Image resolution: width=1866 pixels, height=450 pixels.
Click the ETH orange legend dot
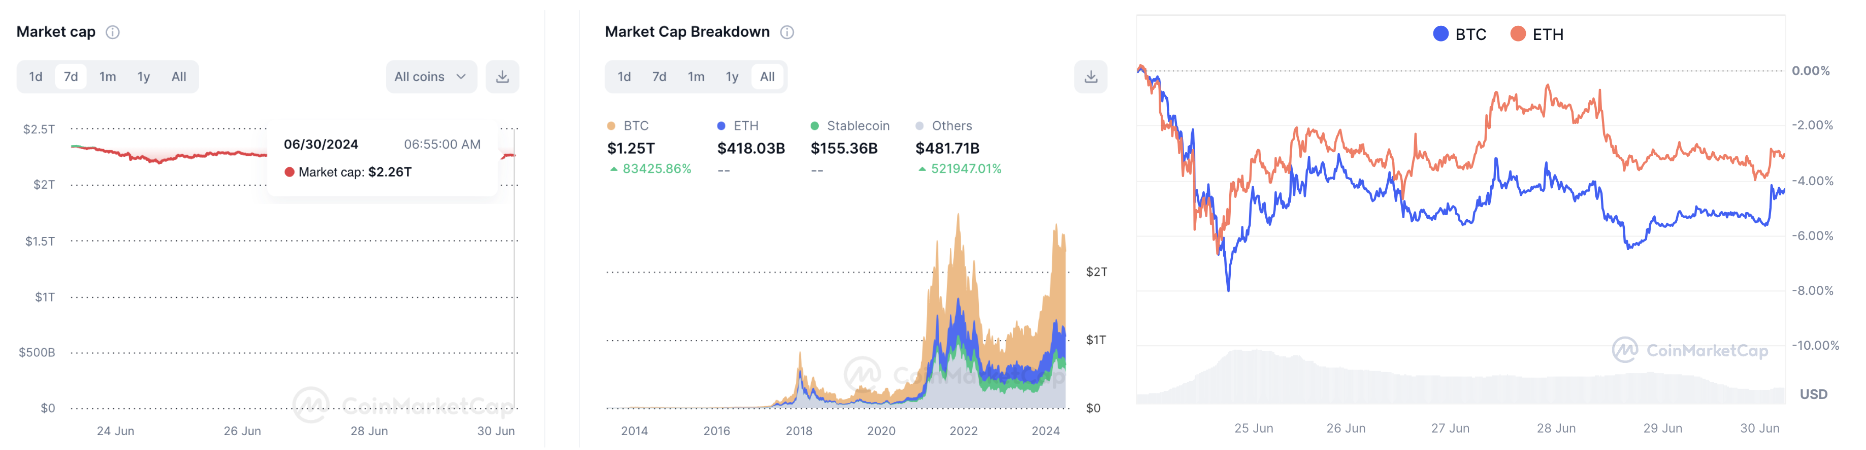[x=1518, y=34]
